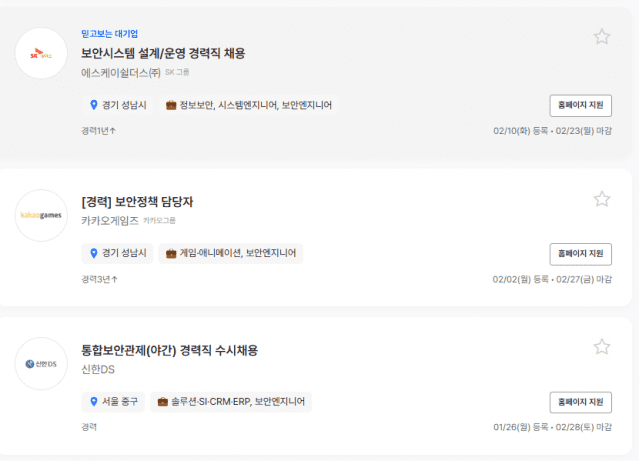Click briefcase icon beside 게임·애니메이션 category
The height and width of the screenshot is (461, 639).
click(x=171, y=253)
